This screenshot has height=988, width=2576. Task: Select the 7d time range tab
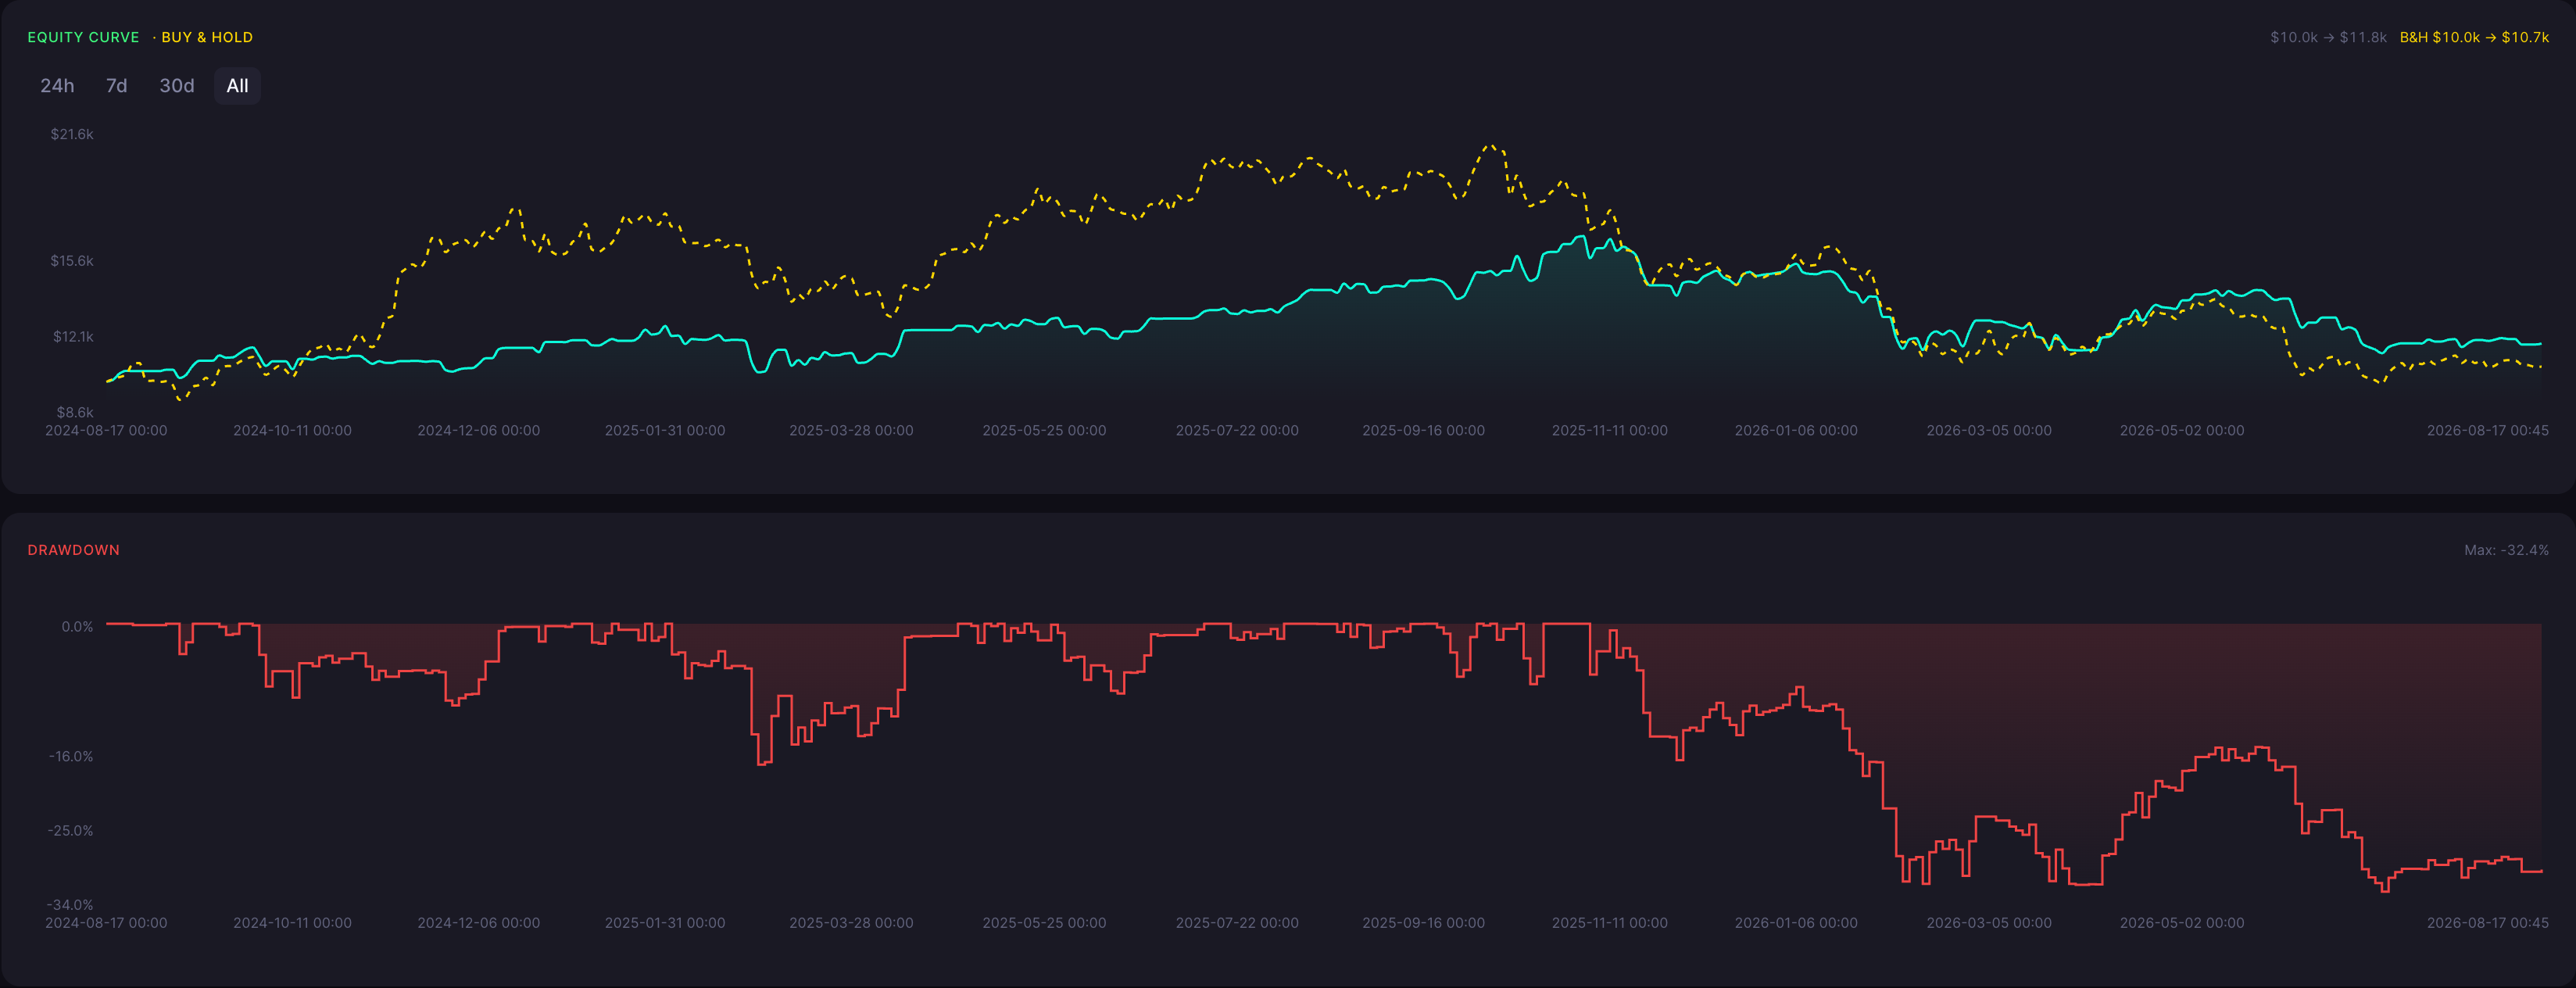pos(117,86)
